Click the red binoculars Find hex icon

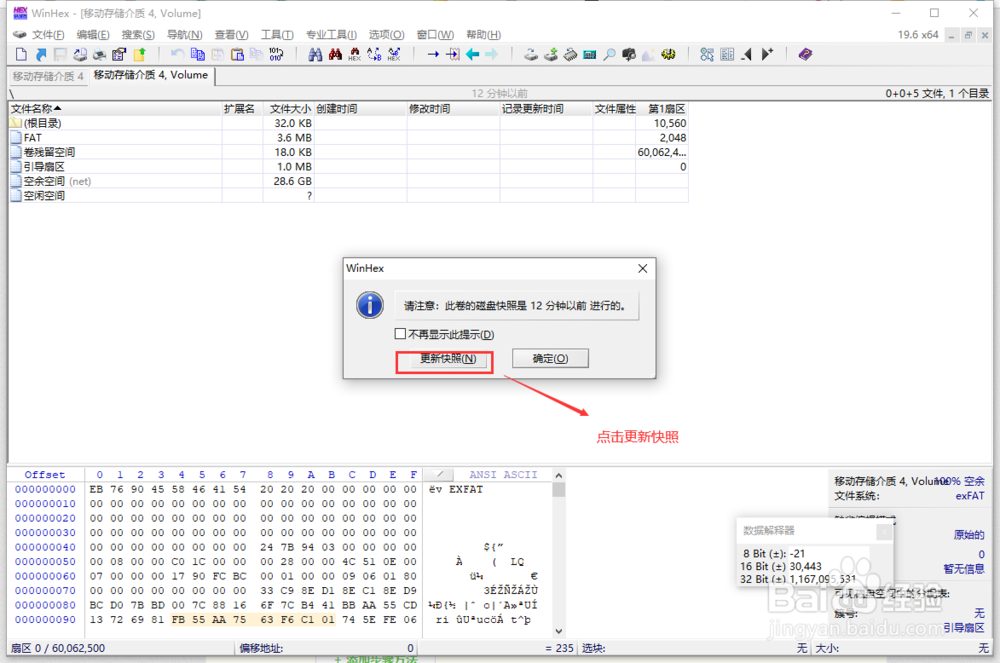(x=335, y=54)
